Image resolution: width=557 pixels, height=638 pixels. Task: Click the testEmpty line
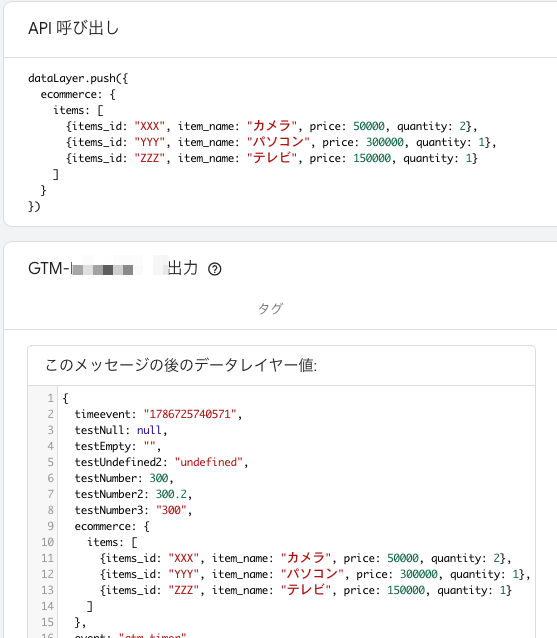tap(118, 446)
